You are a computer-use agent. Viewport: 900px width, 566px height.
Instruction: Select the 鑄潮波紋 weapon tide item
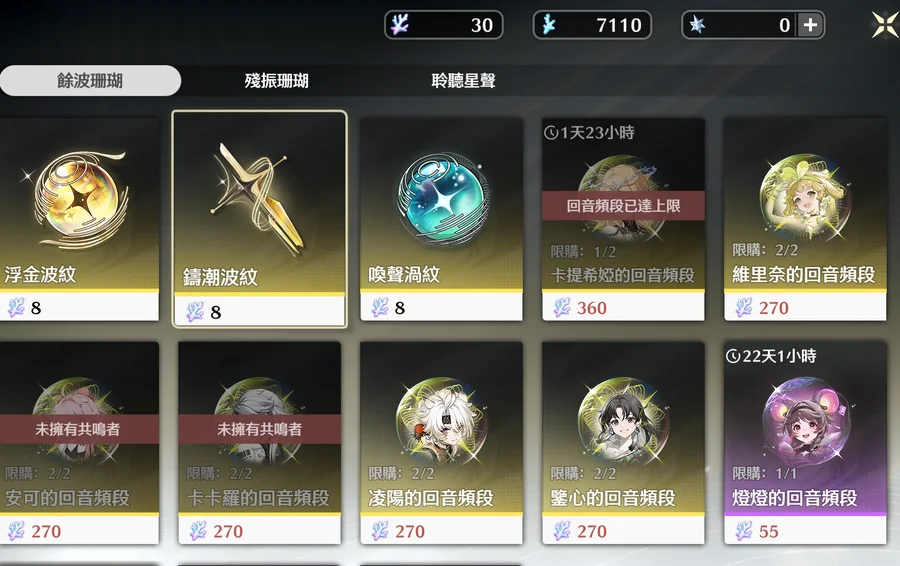(259, 219)
